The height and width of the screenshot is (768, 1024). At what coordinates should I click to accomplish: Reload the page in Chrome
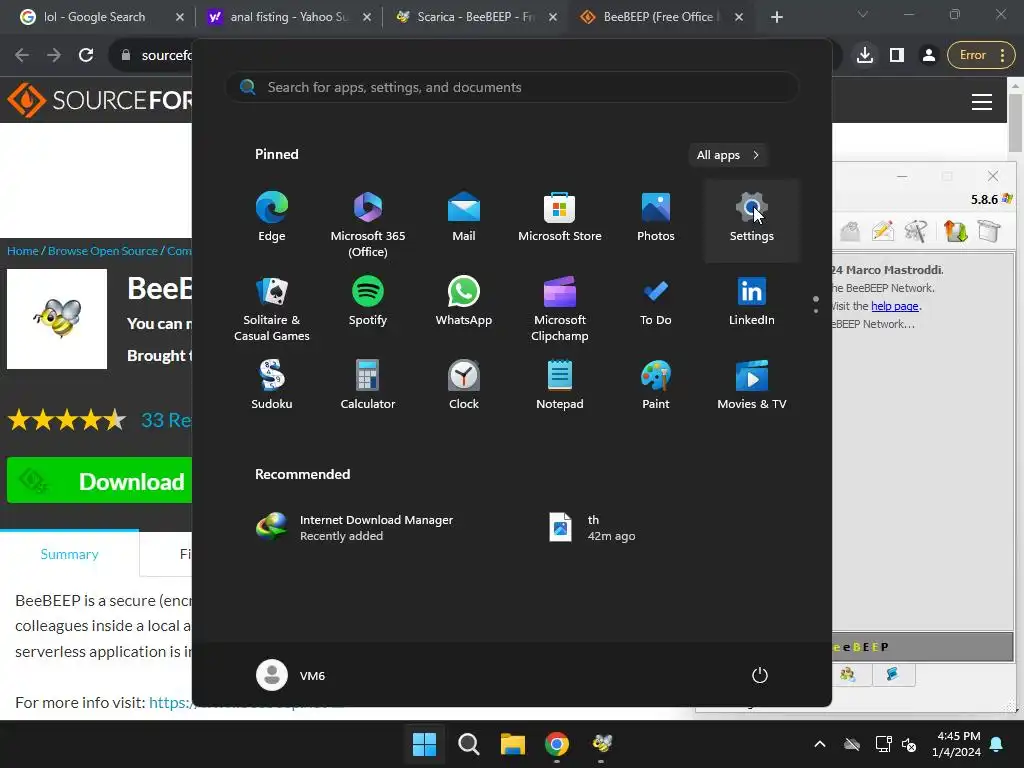coord(86,56)
